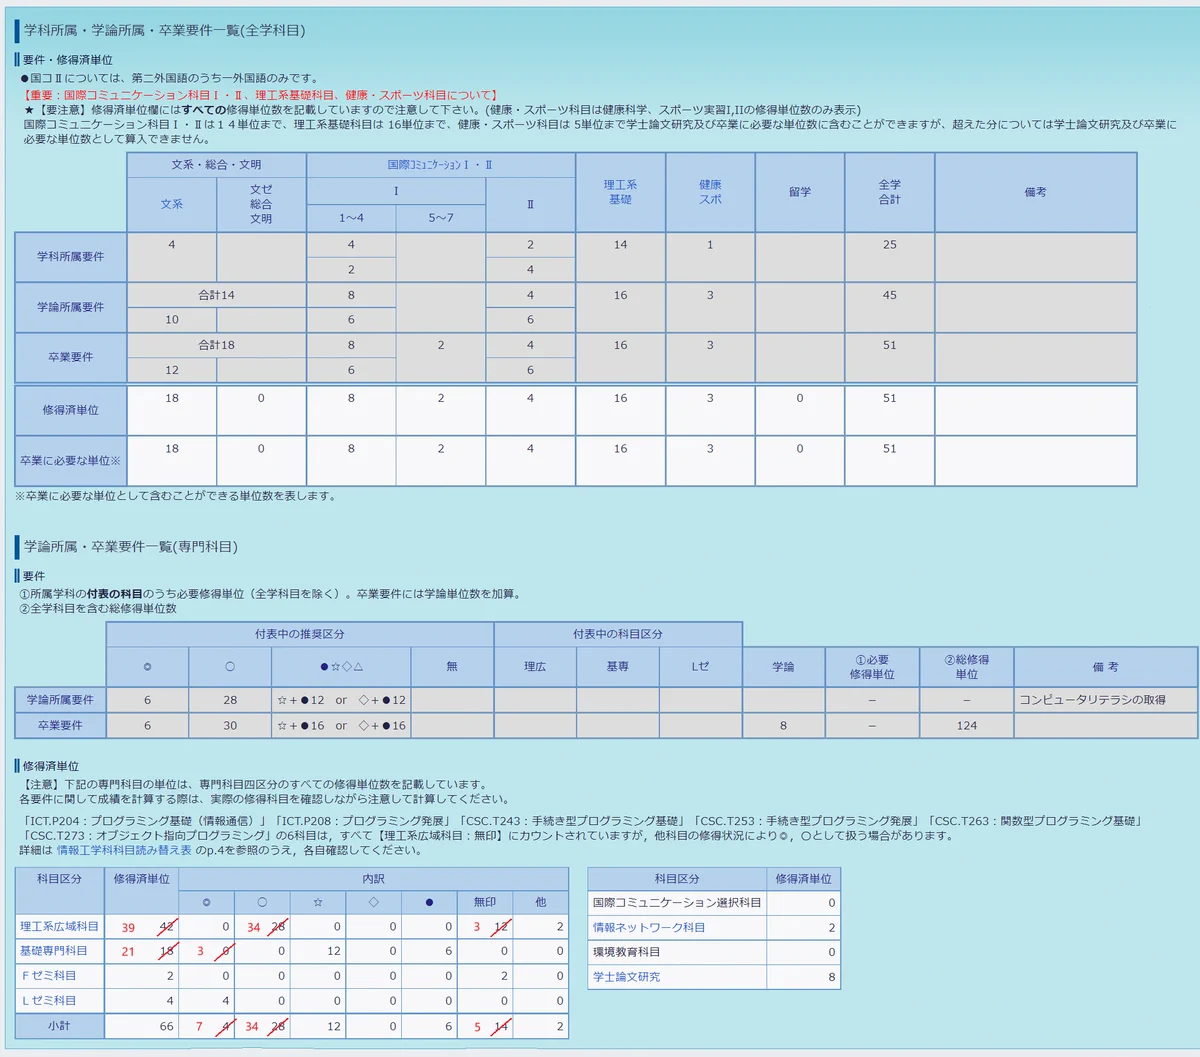
Task: Click the 留学 column header
Action: pyautogui.click(x=800, y=192)
